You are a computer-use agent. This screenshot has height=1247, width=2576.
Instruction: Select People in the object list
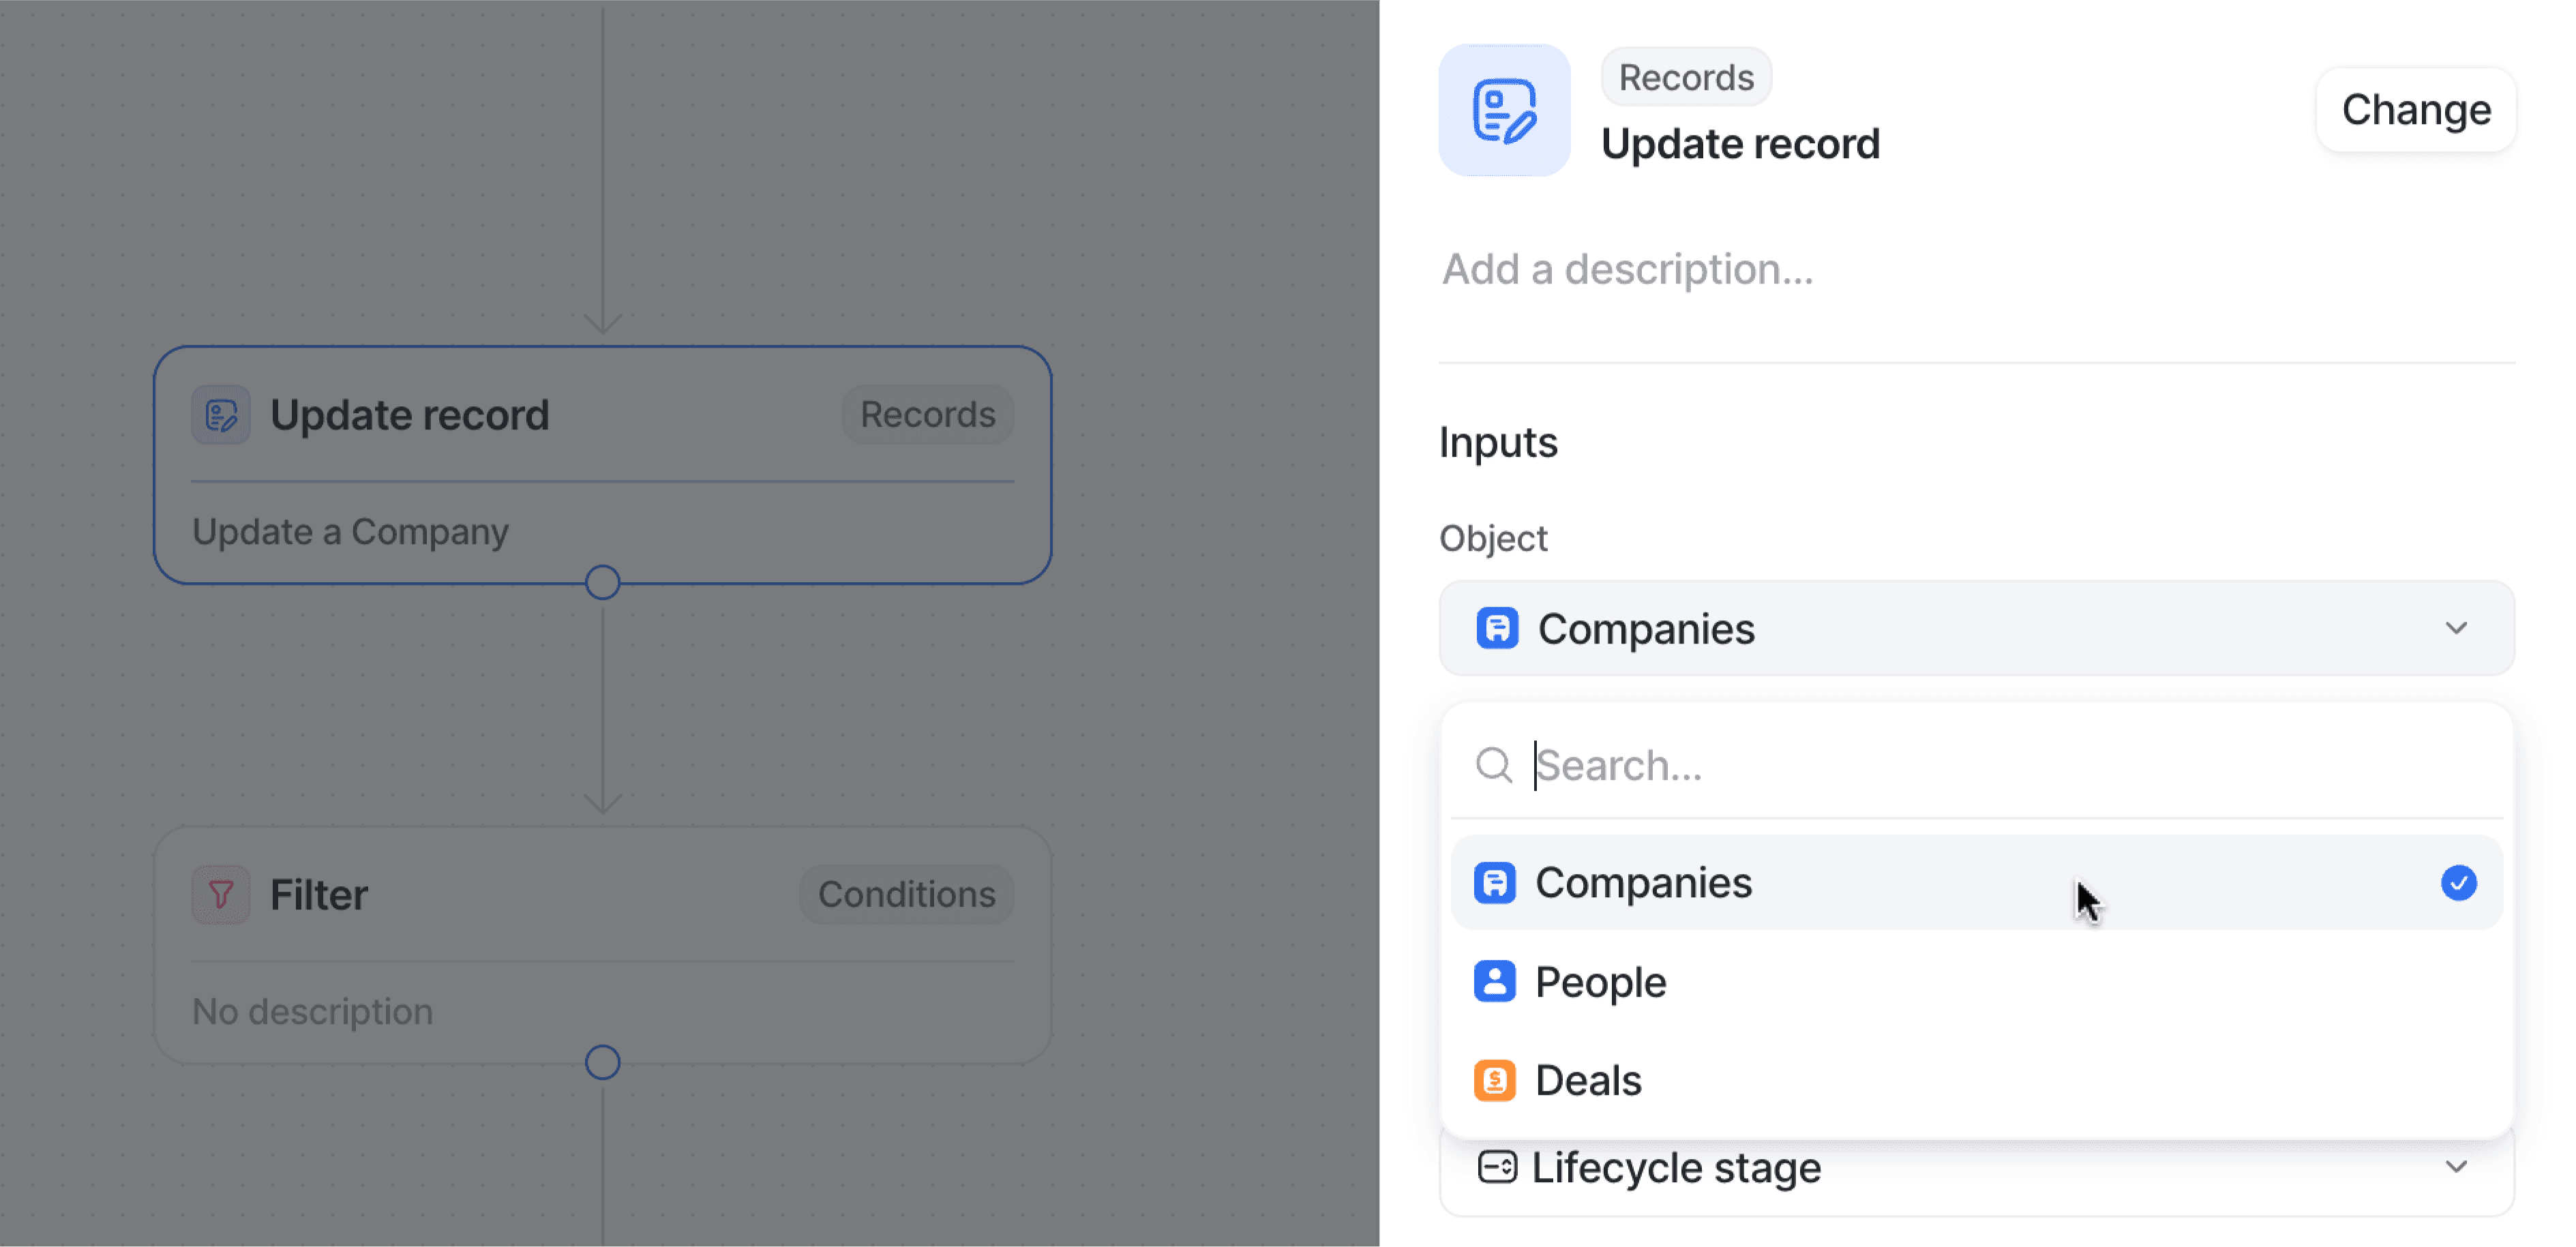point(1976,982)
